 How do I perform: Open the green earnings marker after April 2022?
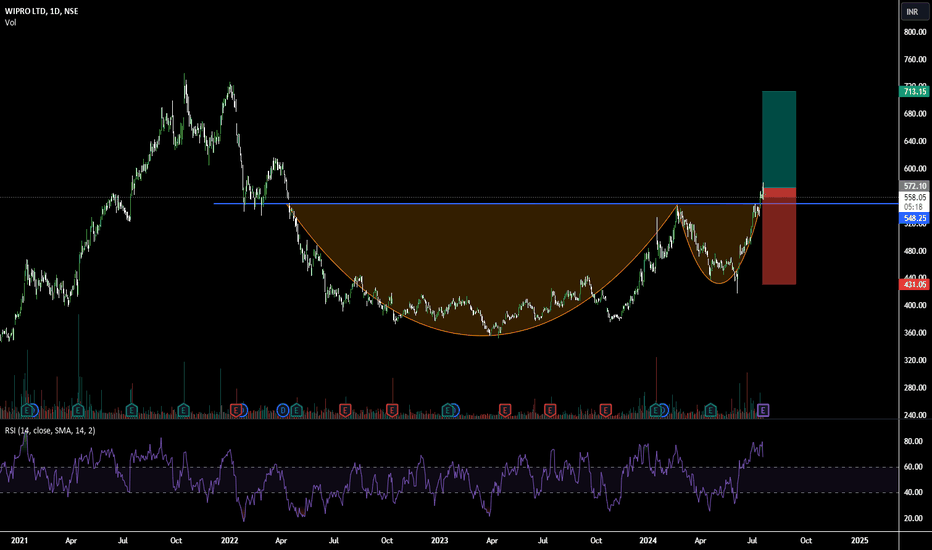[296, 410]
